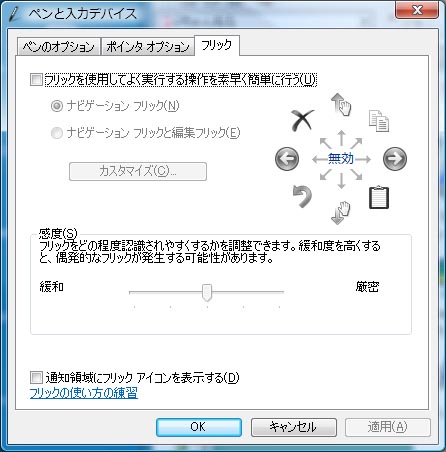Switch to ペンのオプション tab
The width and height of the screenshot is (446, 452).
click(x=59, y=47)
